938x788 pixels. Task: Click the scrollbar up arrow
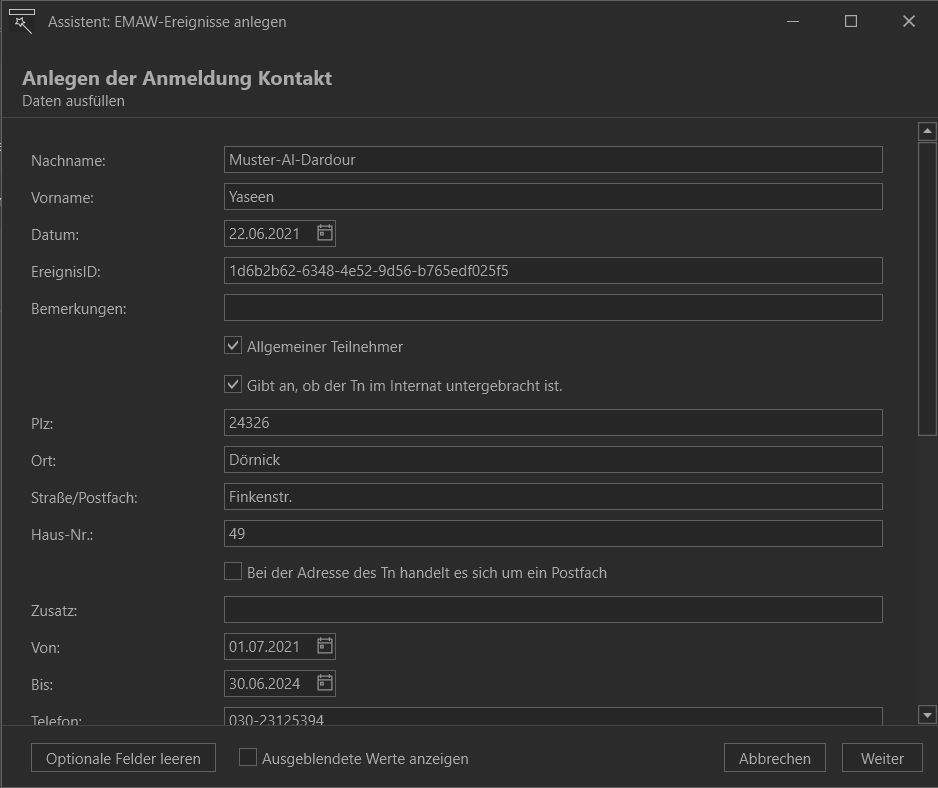click(927, 131)
